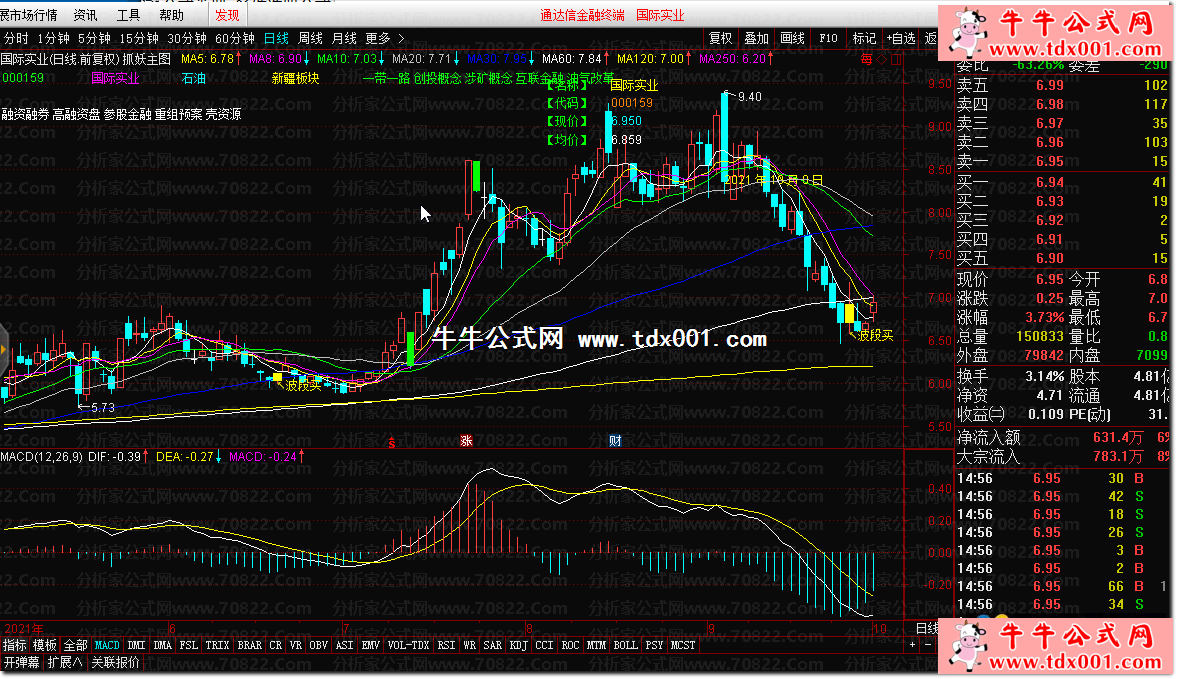Switch to the 周线 weekly chart
This screenshot has width=1178, height=679.
310,38
